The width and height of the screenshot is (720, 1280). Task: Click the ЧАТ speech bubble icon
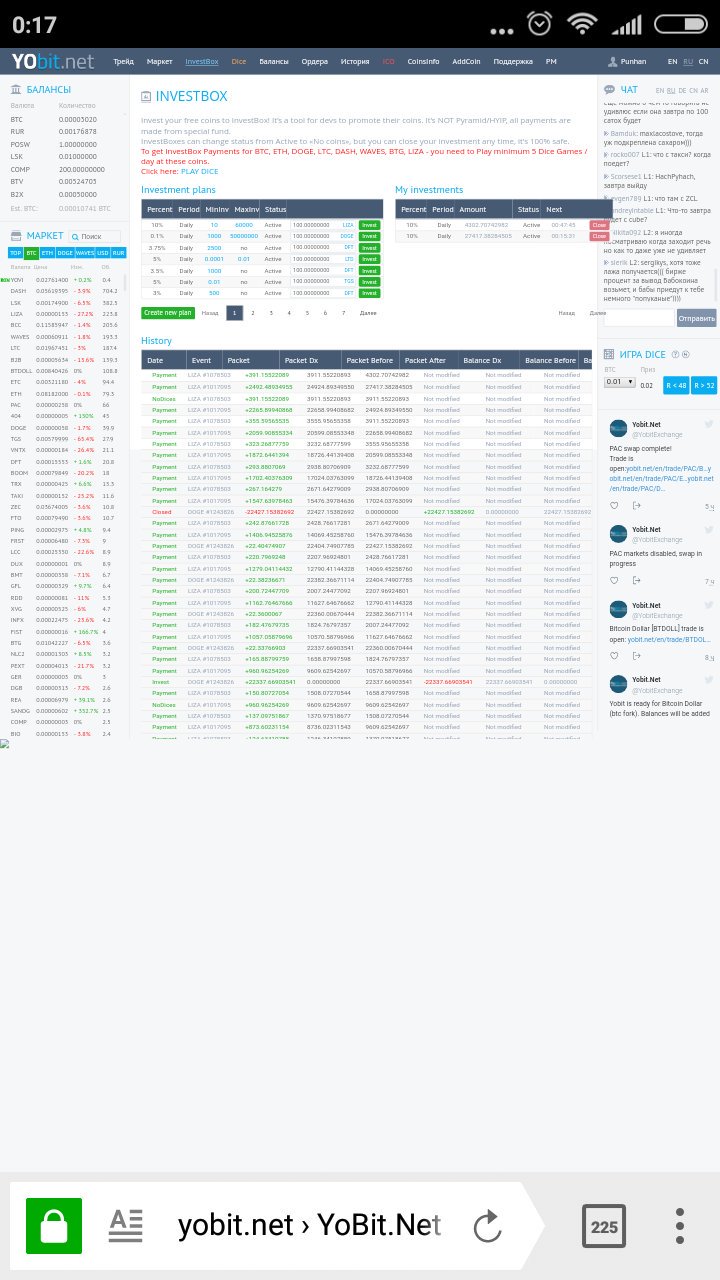click(610, 90)
